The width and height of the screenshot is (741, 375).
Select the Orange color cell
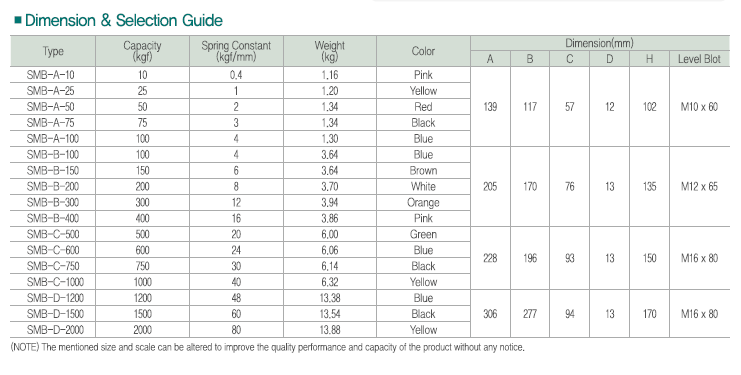point(423,203)
